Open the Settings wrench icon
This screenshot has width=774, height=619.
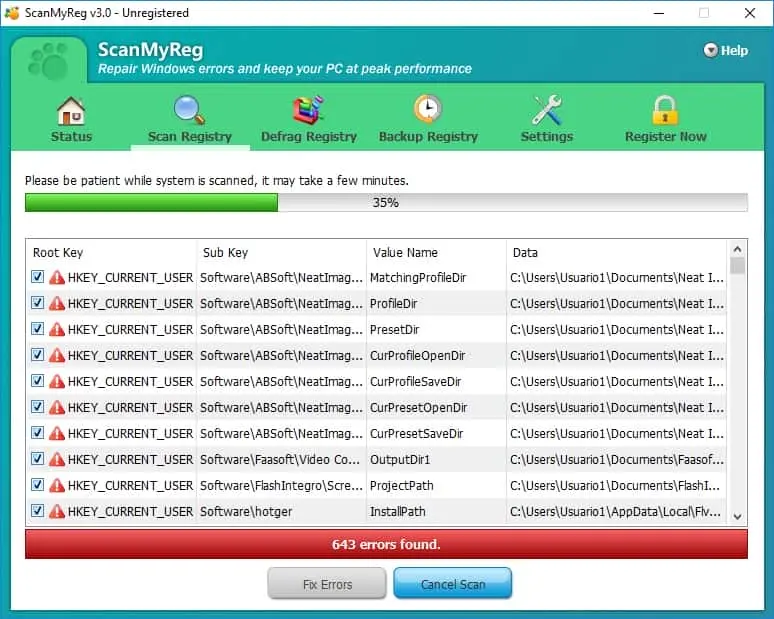point(546,110)
